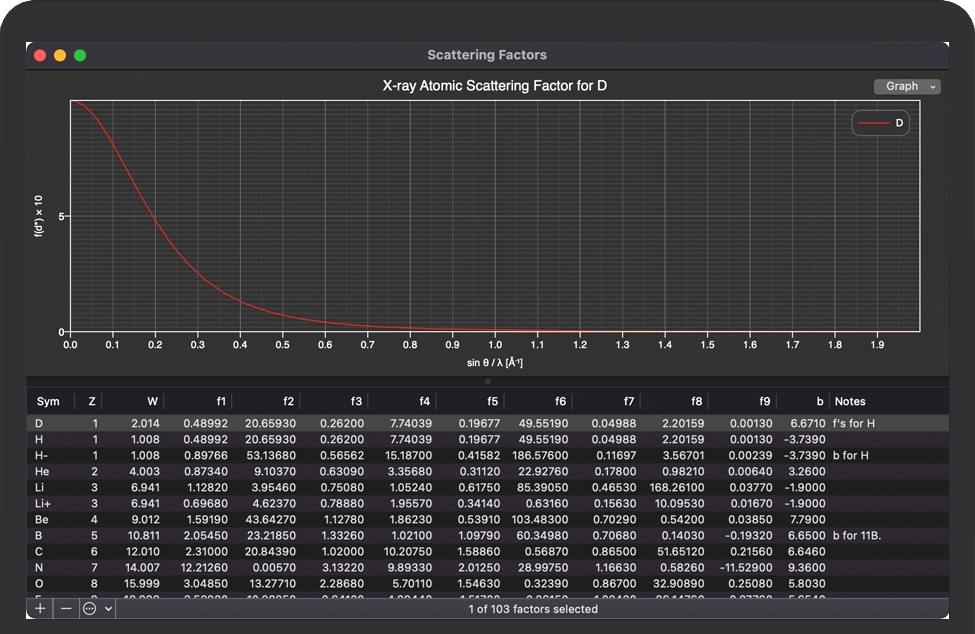975x634 pixels.
Task: Open the Graph popup menu
Action: (x=906, y=87)
